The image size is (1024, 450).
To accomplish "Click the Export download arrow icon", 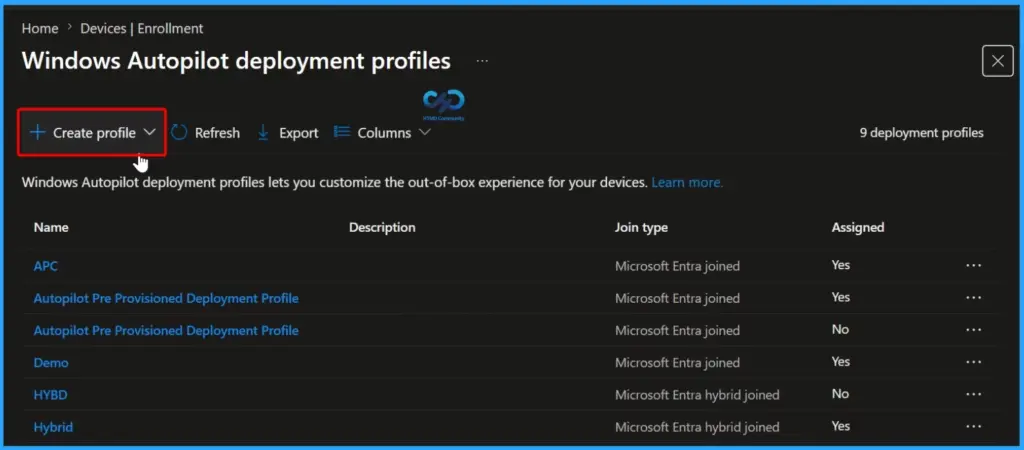I will (x=263, y=133).
